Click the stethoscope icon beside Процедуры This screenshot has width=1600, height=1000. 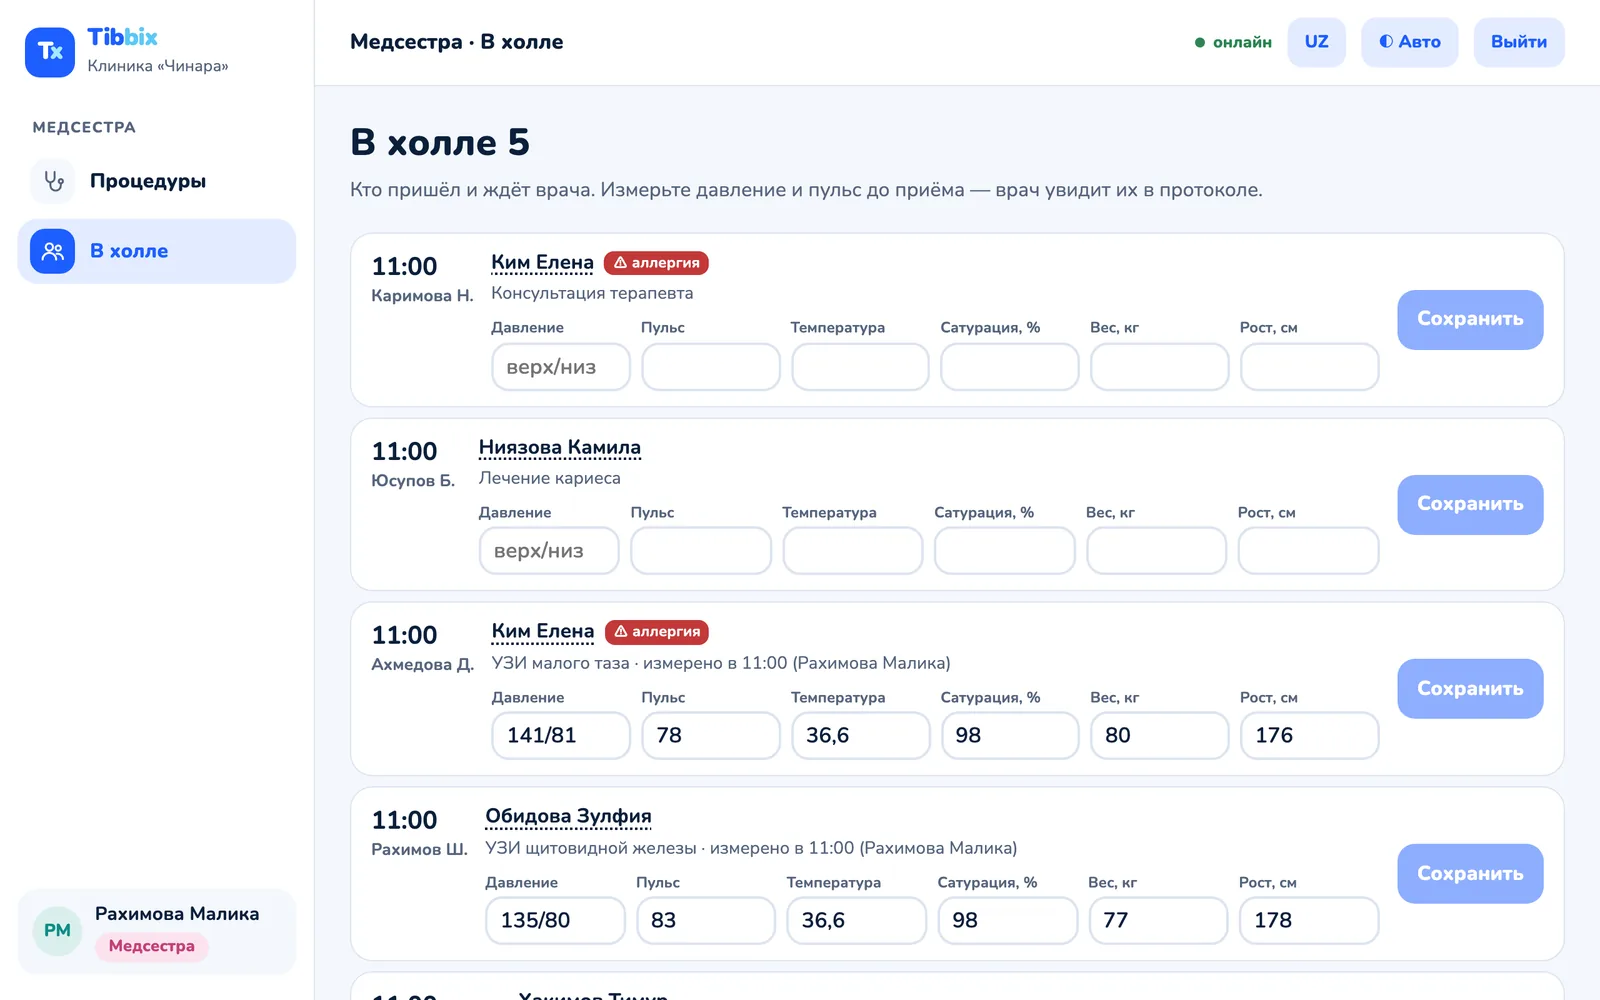(53, 181)
